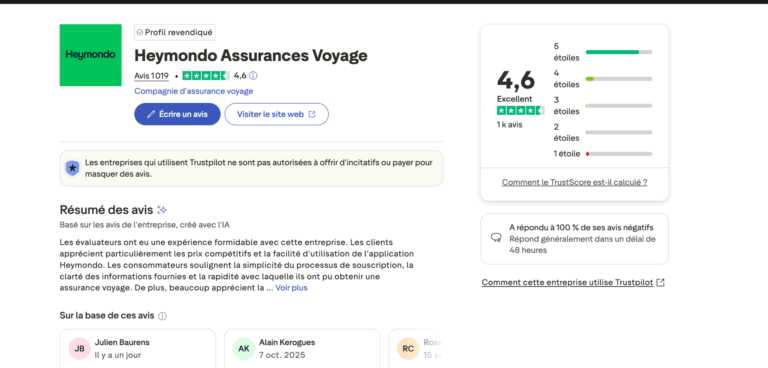
Task: Click info icon next to Sur la base de ces avis
Action: [x=163, y=316]
